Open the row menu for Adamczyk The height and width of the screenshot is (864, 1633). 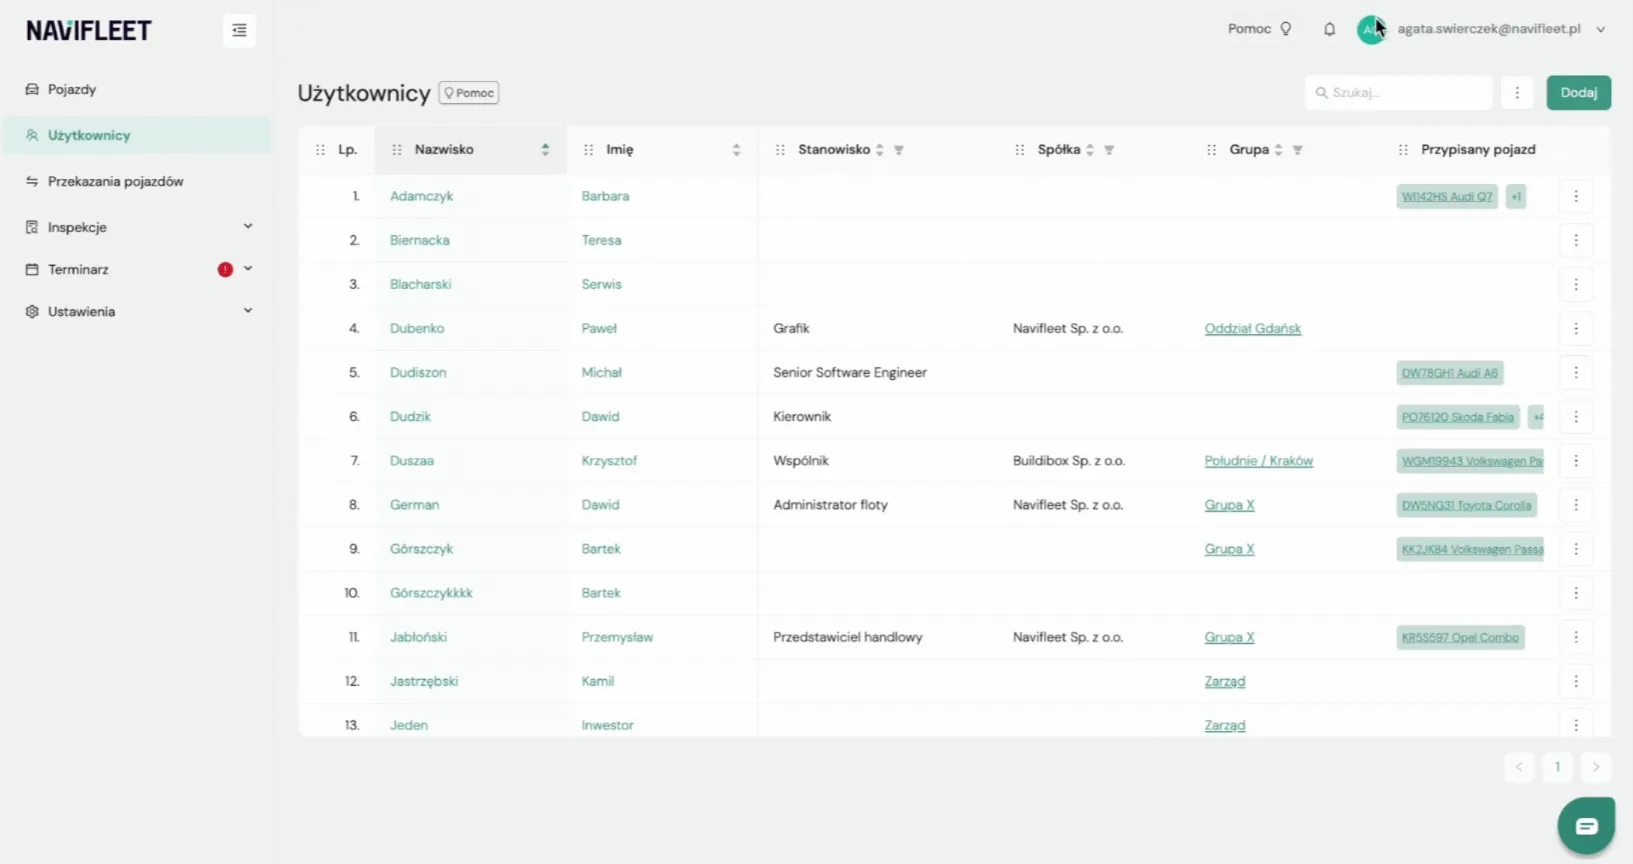[1576, 197]
